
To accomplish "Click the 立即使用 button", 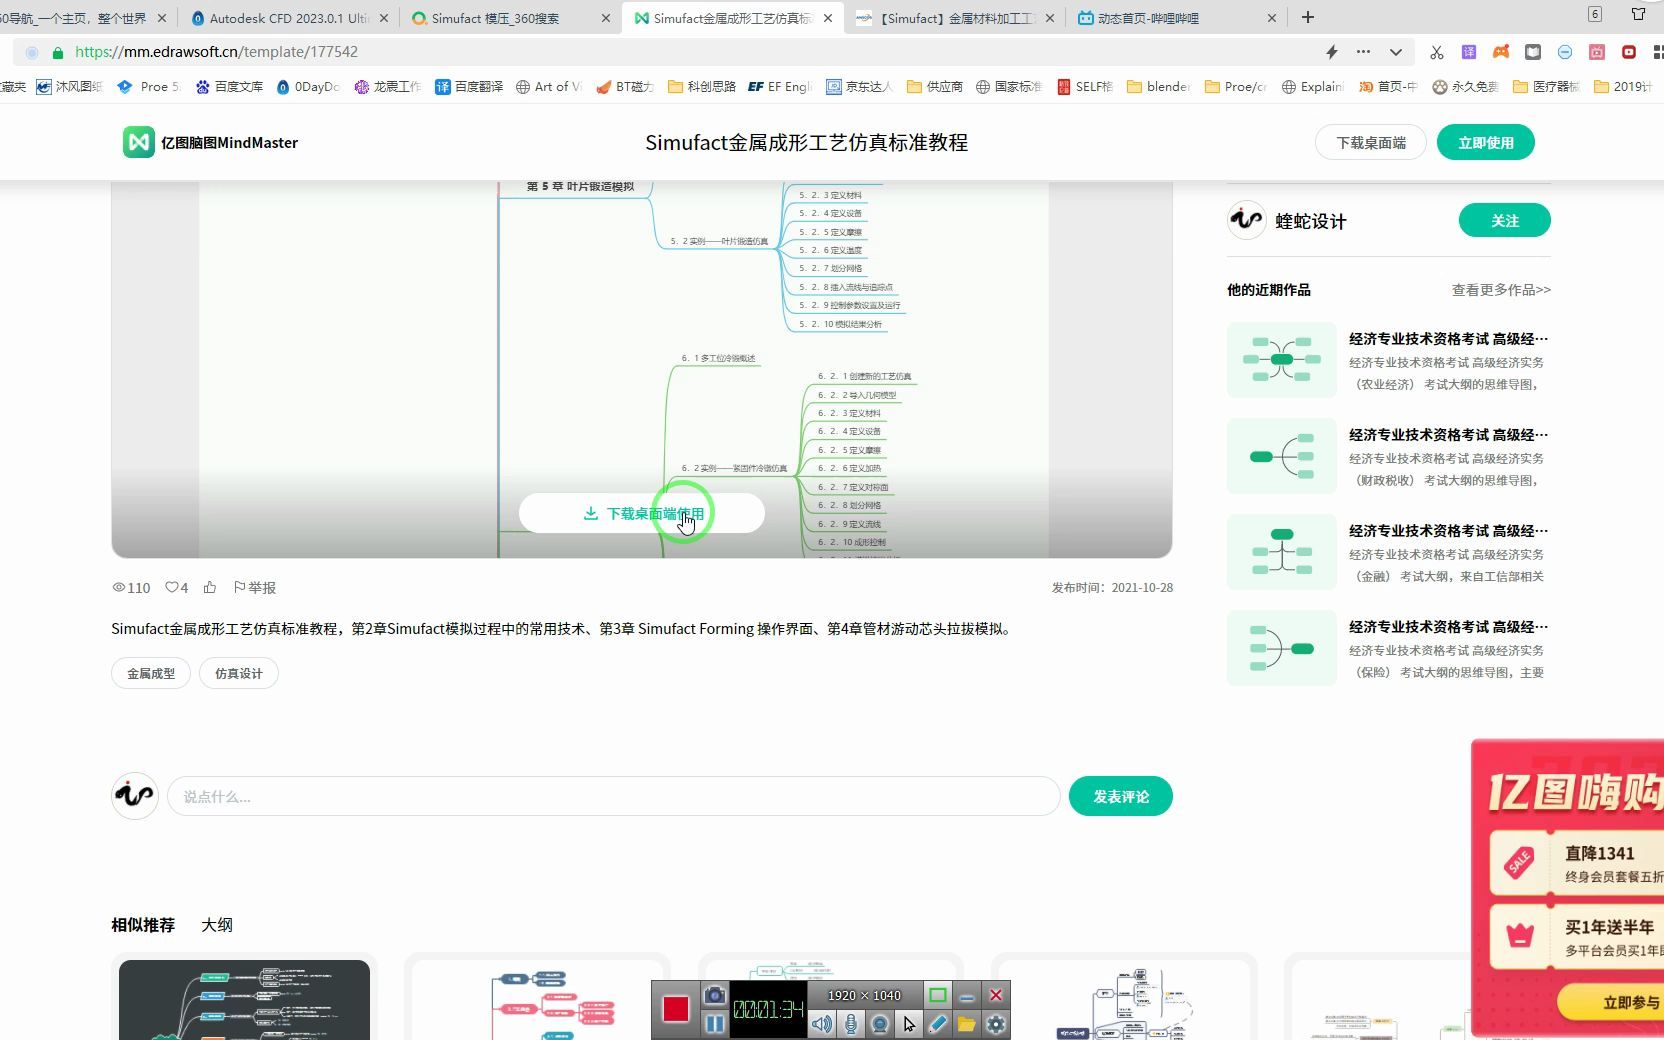I will (1485, 142).
